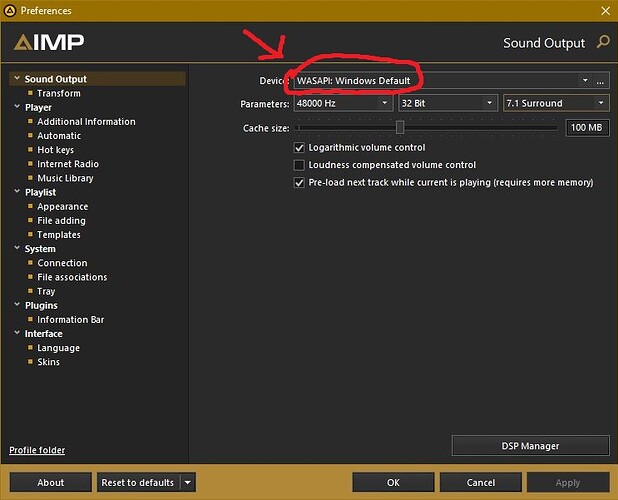Collapse the Player tree section
Image resolution: width=618 pixels, height=500 pixels.
[x=17, y=107]
